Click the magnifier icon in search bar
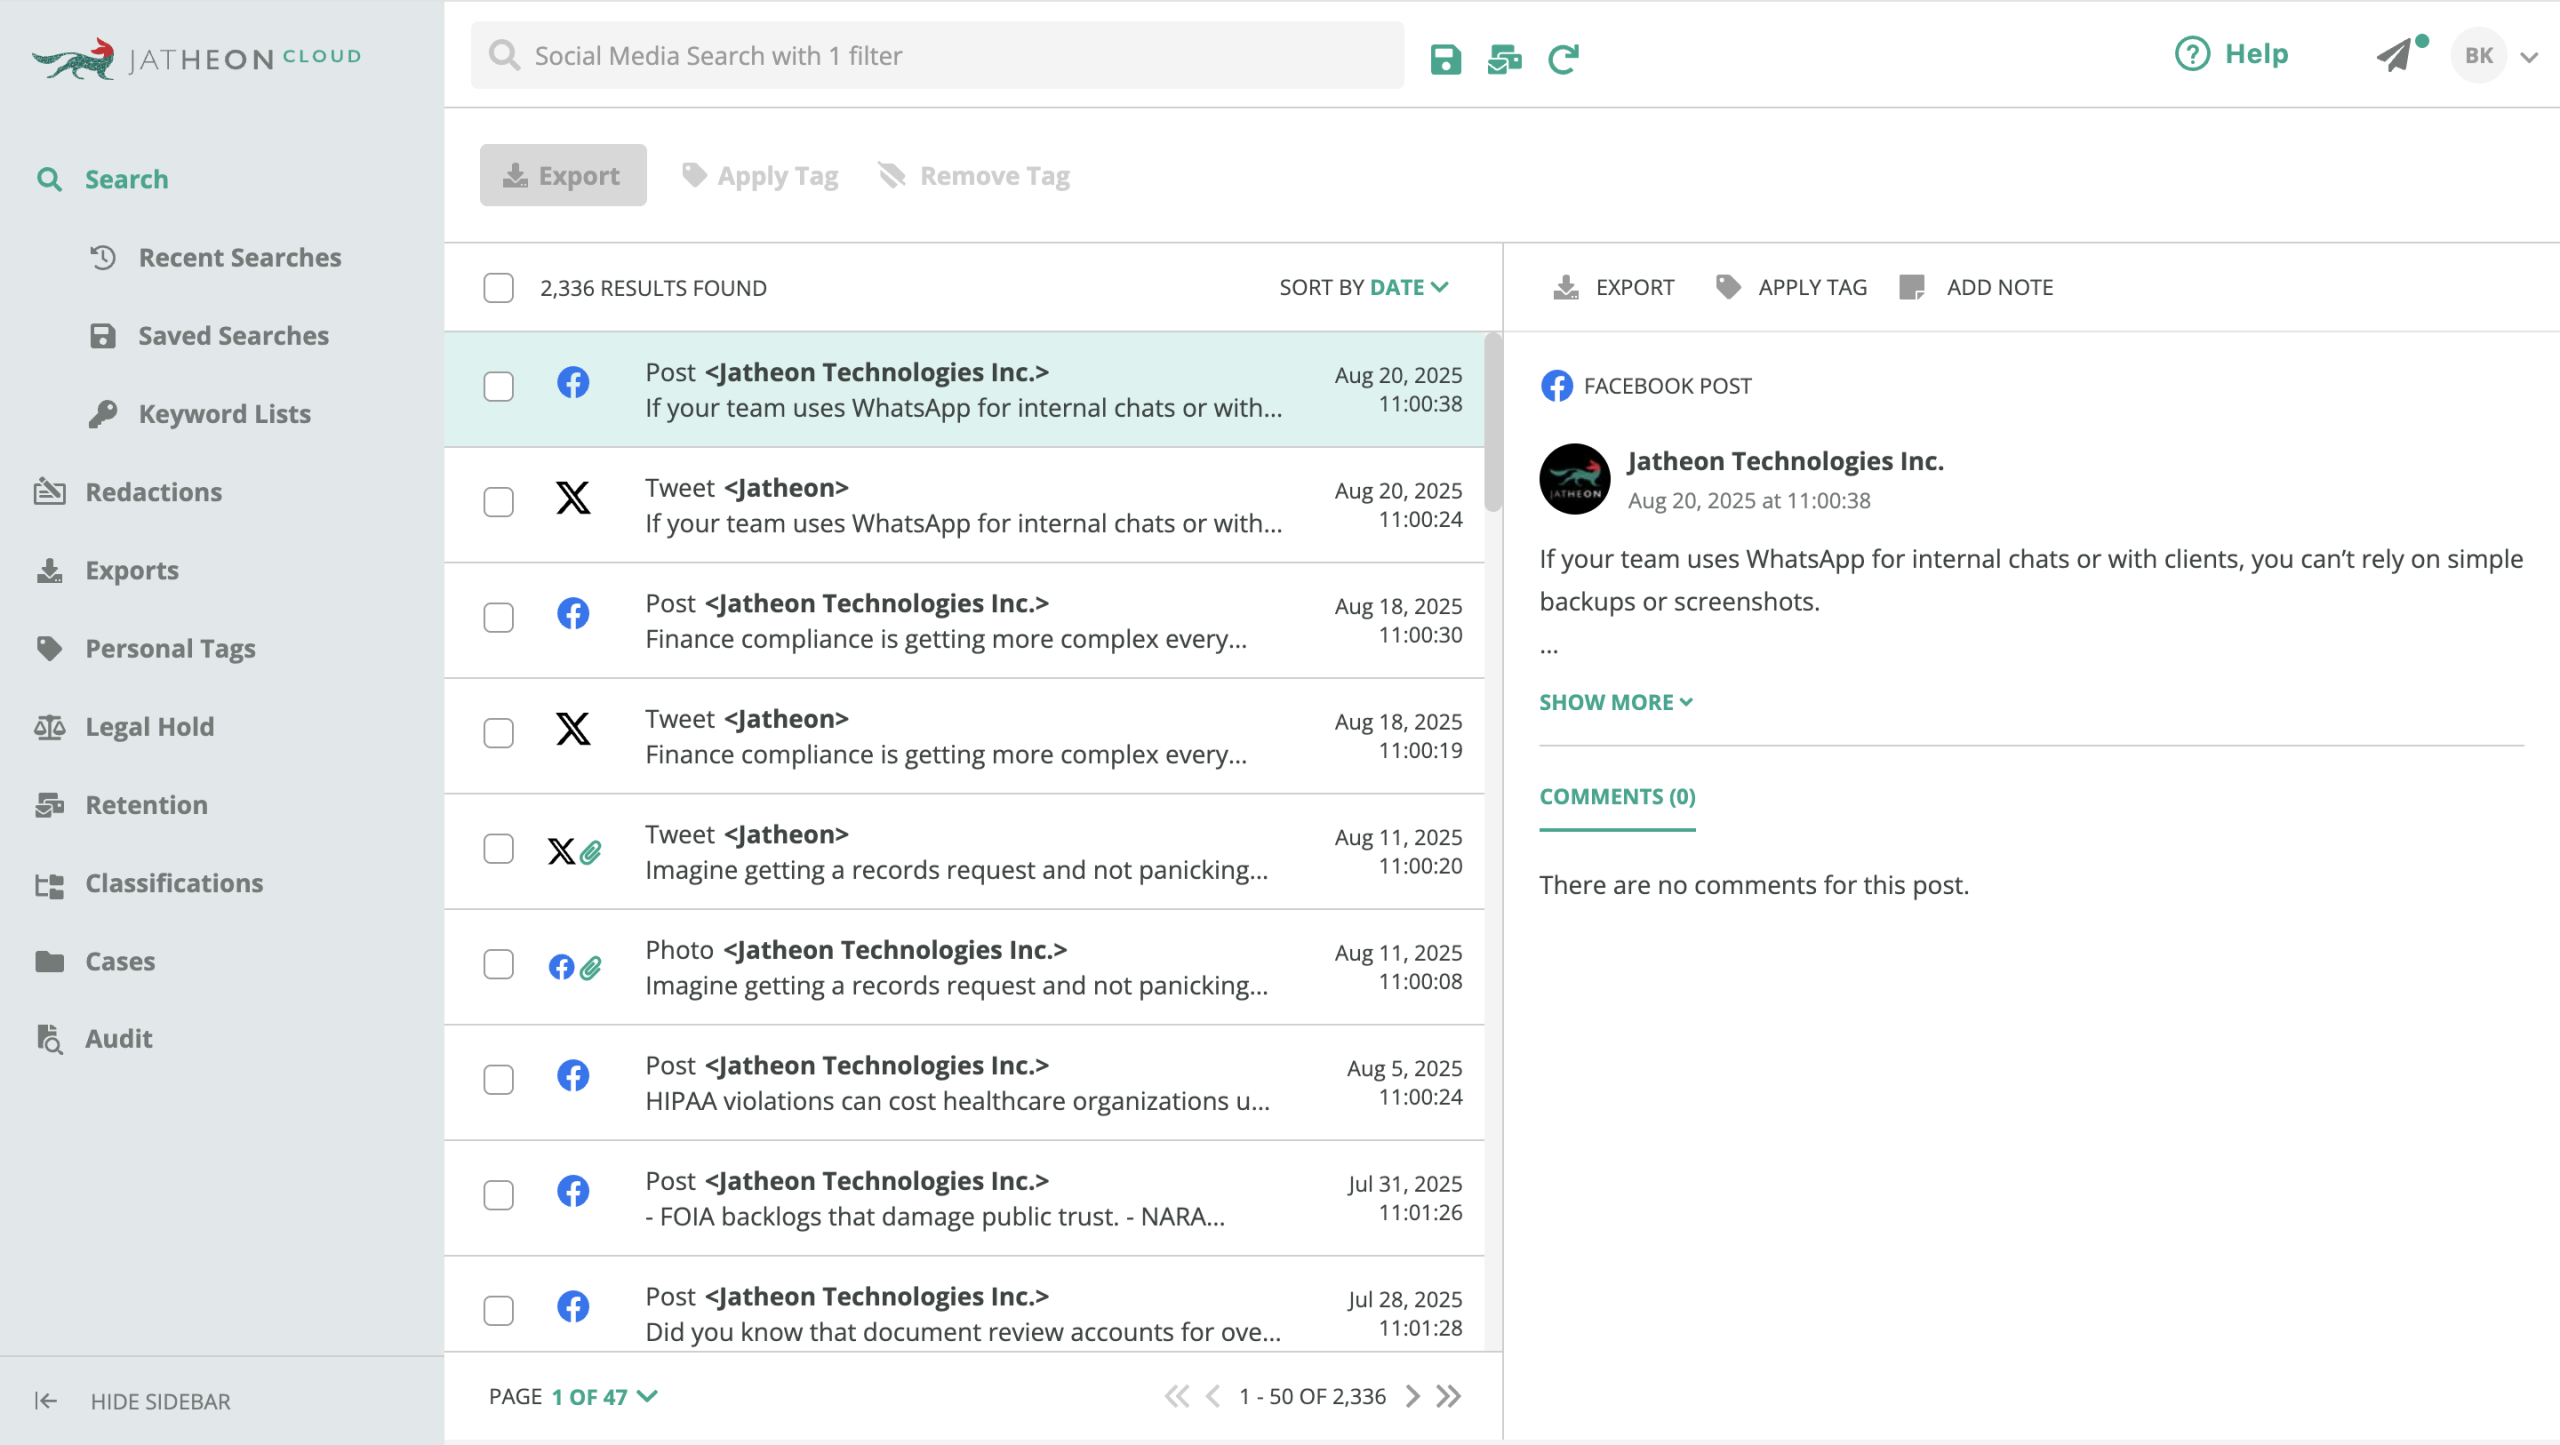This screenshot has height=1445, width=2560. tap(504, 55)
